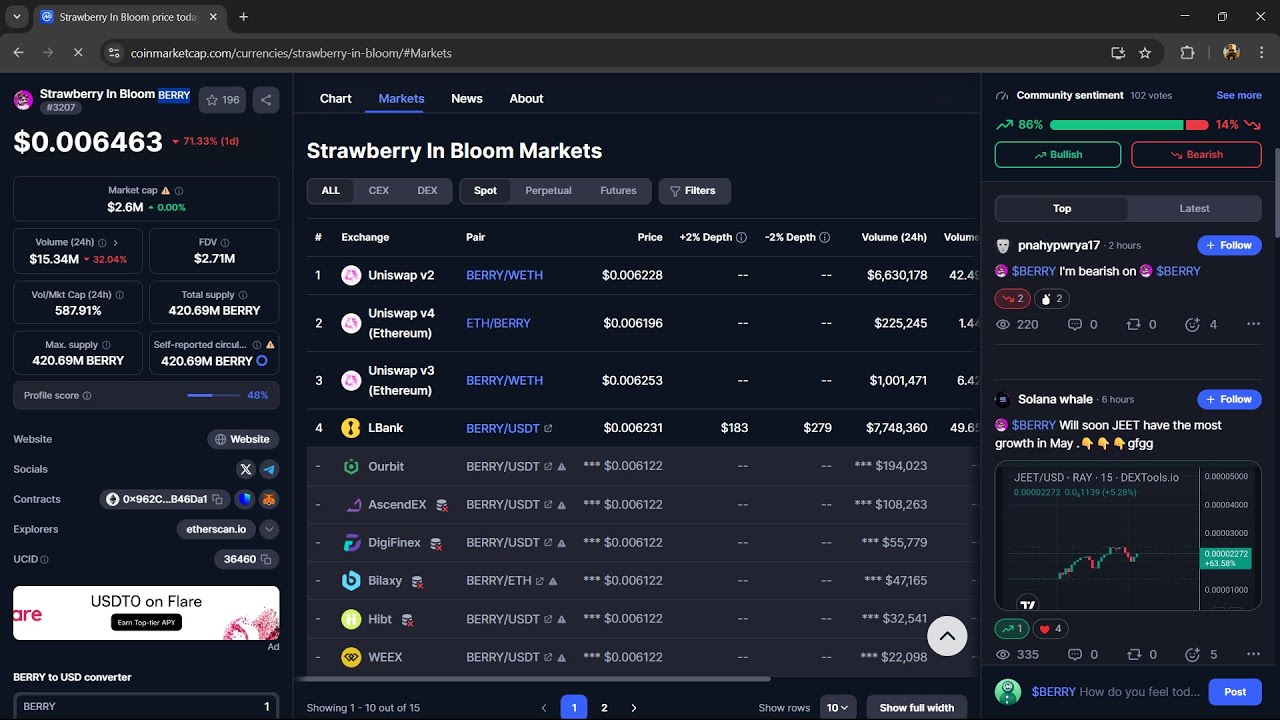Open the Chrome tab search dropdown
The image size is (1280, 720).
click(17, 17)
